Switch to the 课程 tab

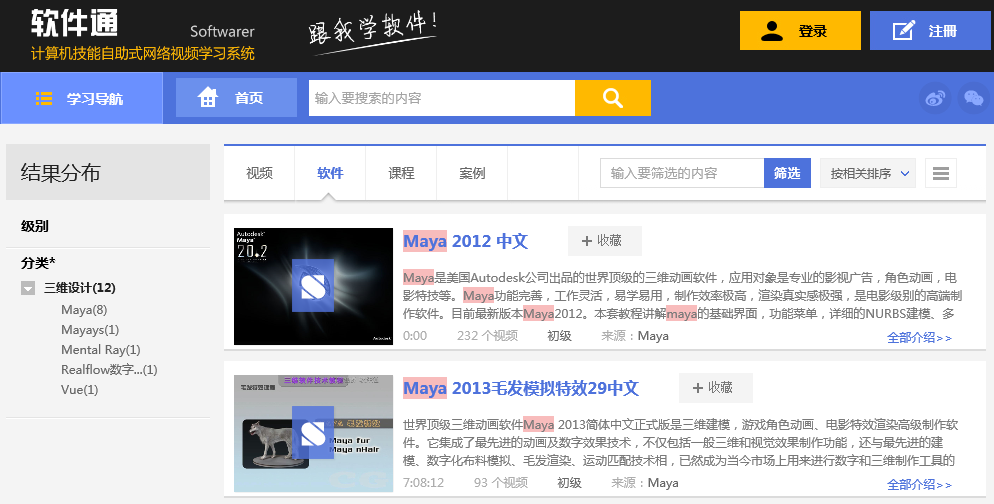401,173
